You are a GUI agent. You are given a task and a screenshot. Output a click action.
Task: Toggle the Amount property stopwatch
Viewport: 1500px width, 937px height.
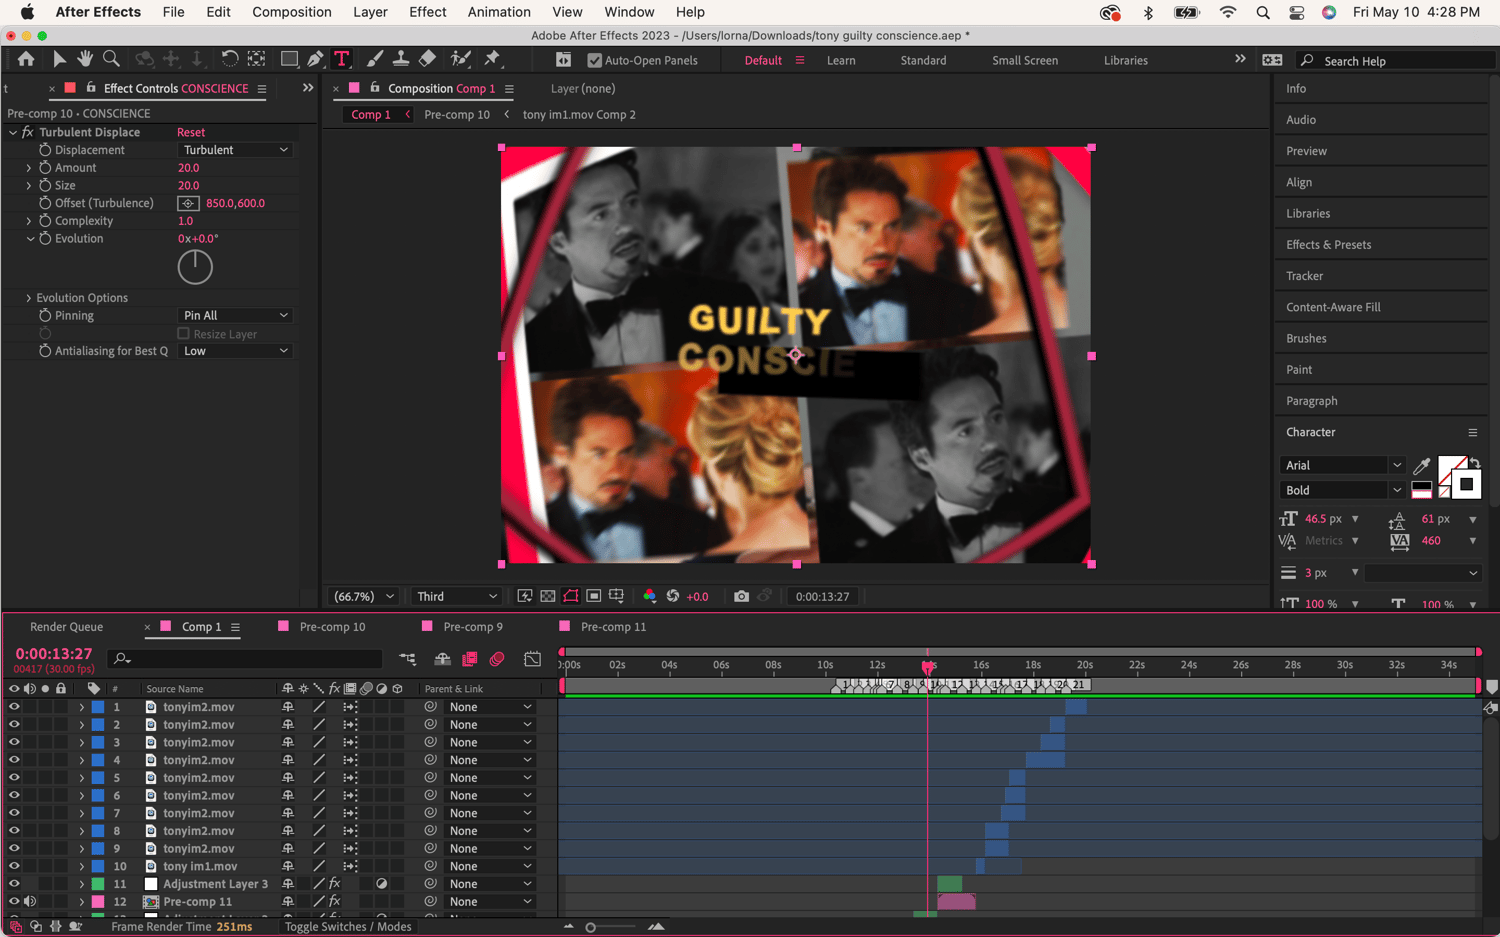tap(45, 168)
